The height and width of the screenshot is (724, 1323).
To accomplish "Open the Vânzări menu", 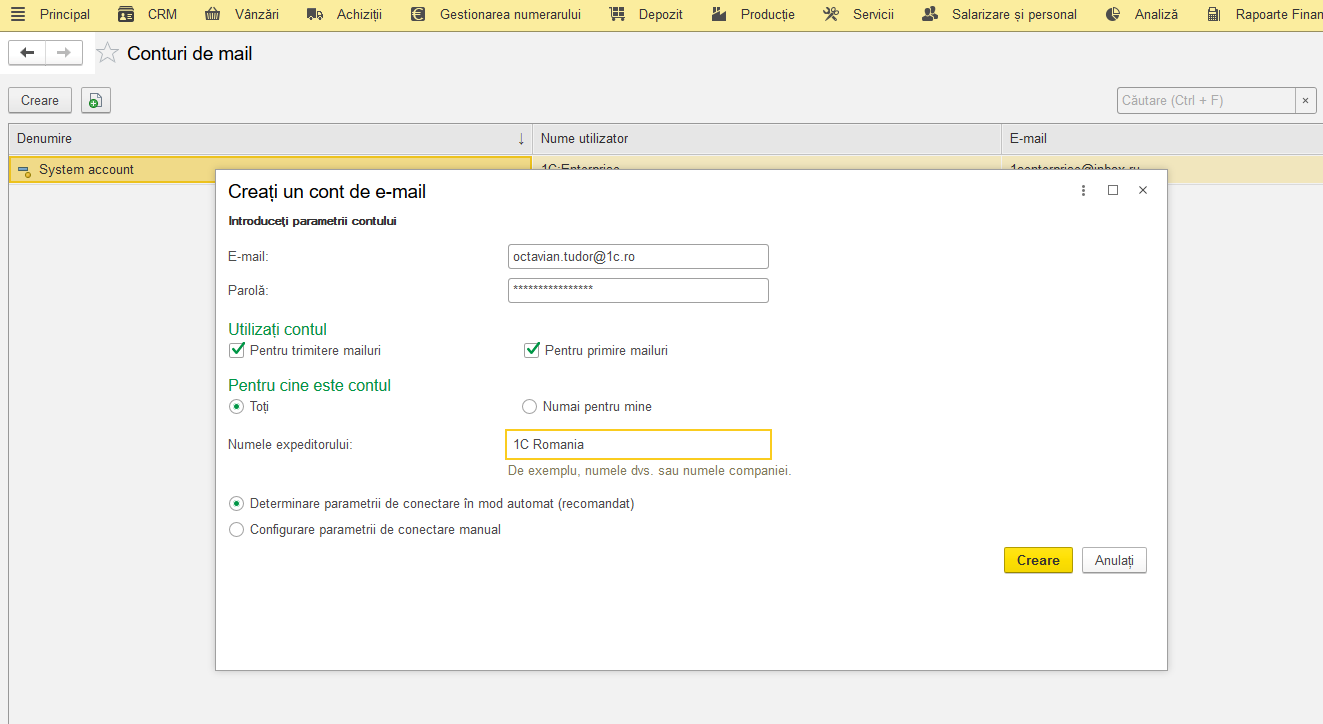I will [241, 14].
